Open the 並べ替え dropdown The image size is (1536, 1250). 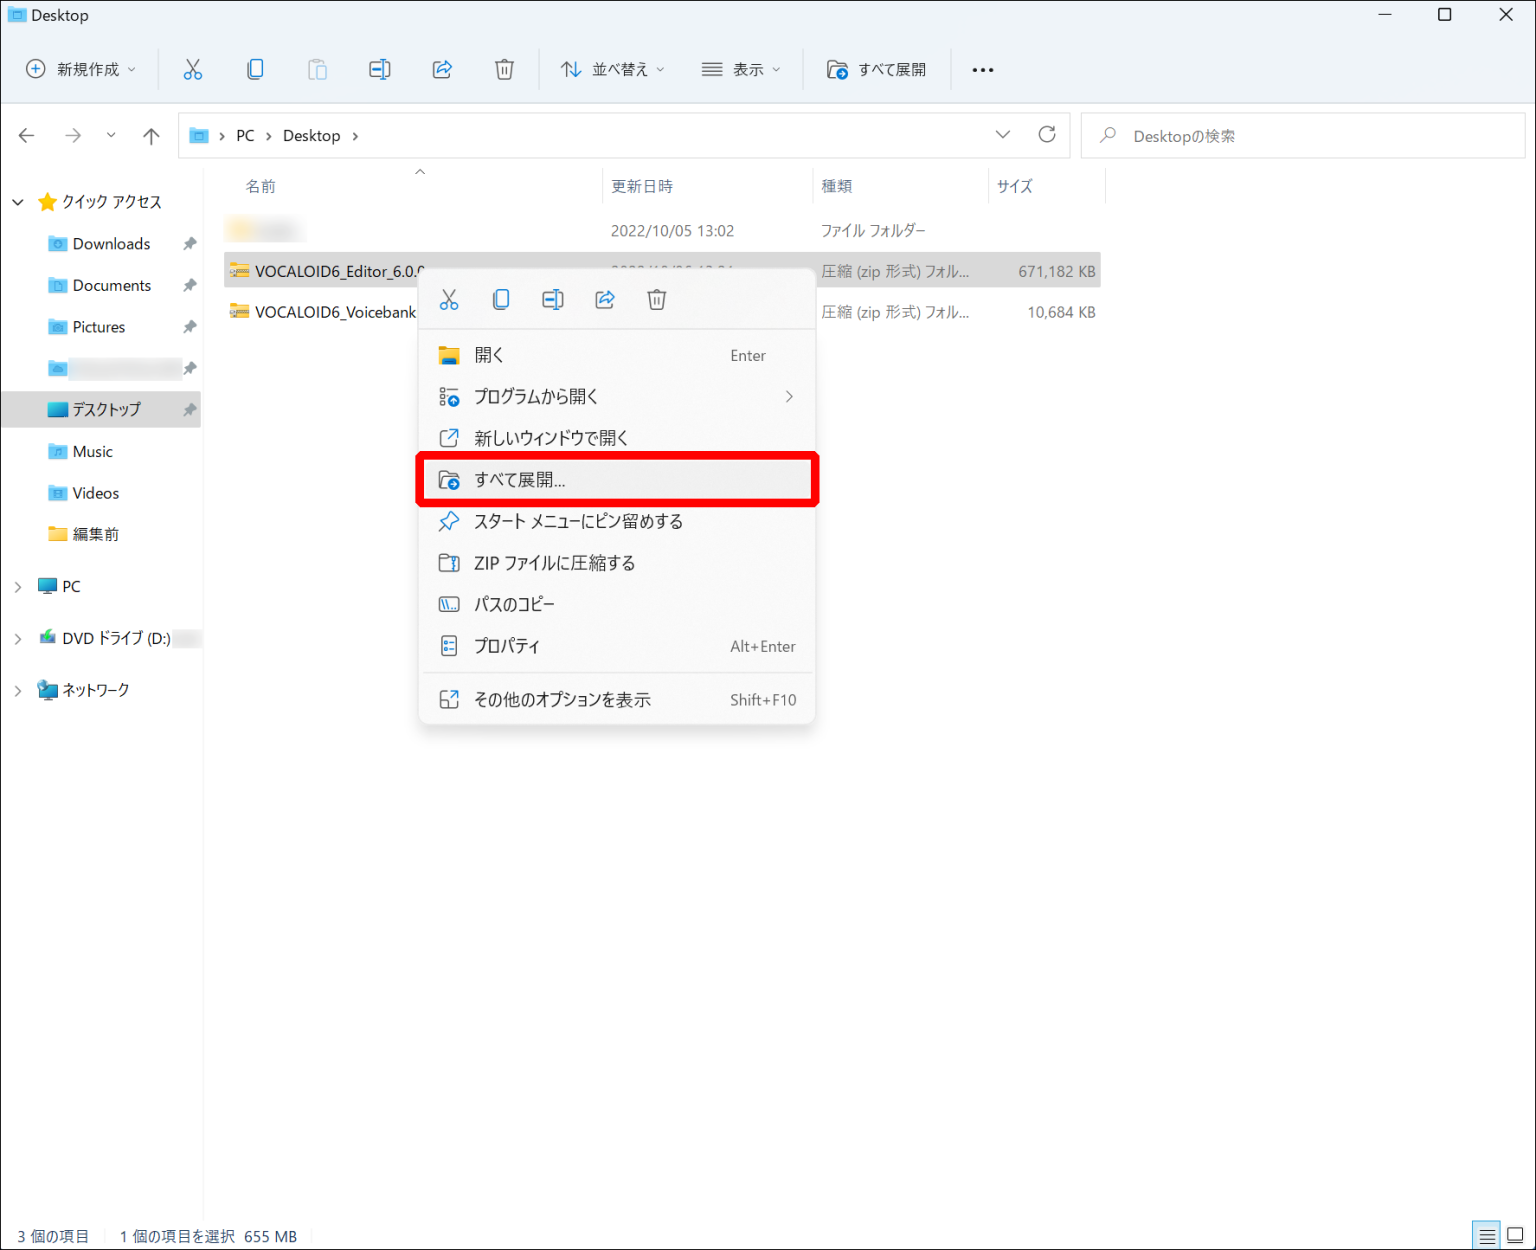click(612, 69)
